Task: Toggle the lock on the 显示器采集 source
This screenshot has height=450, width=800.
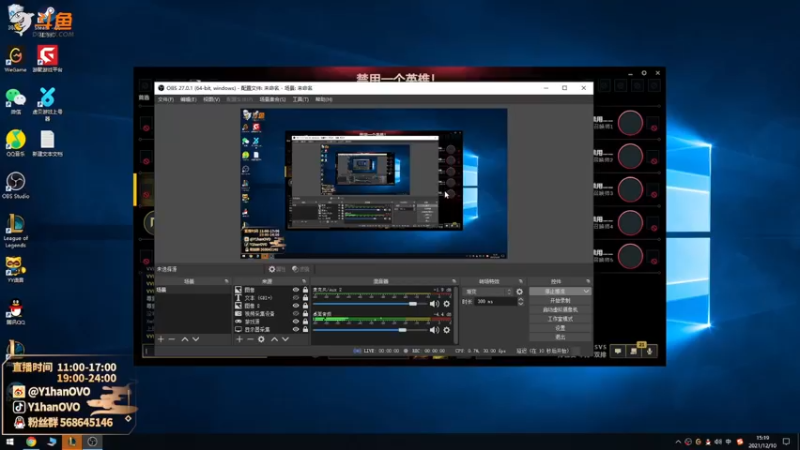Action: tap(305, 329)
